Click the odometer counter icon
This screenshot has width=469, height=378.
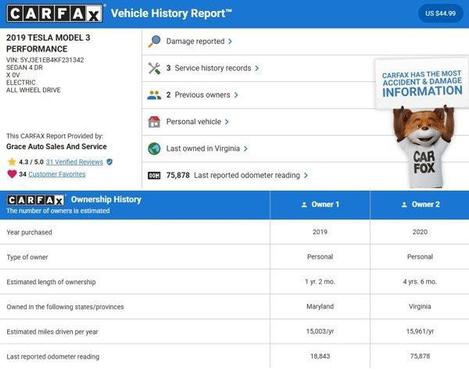point(154,175)
